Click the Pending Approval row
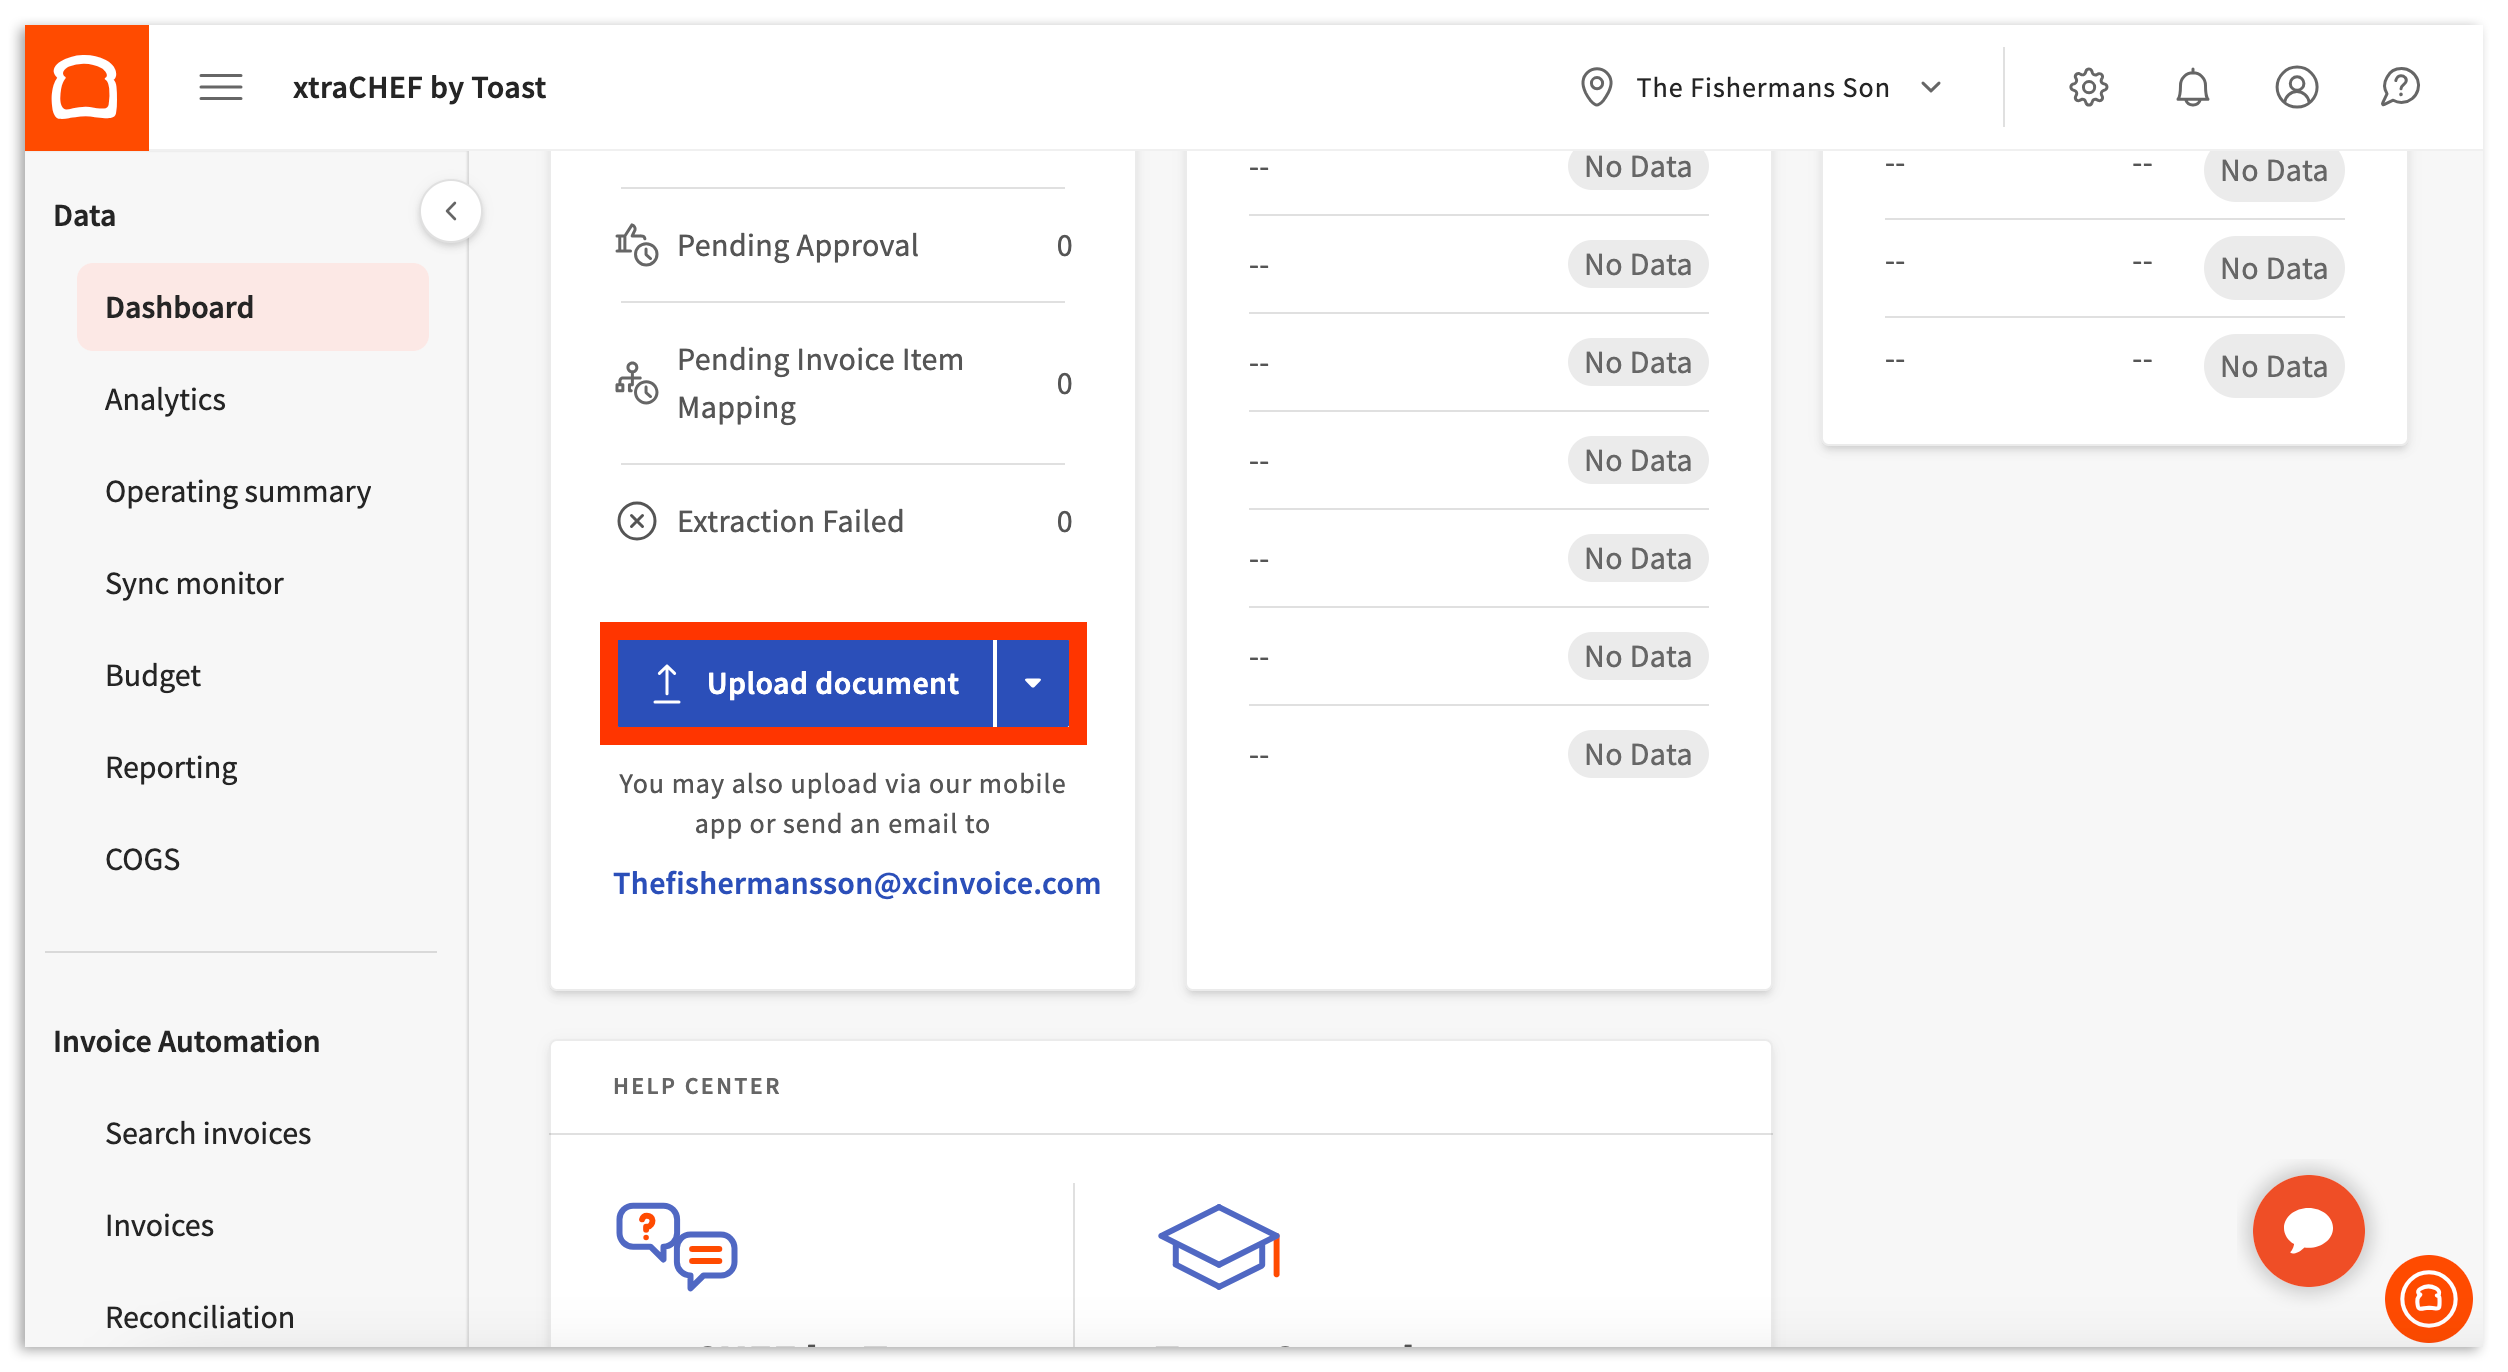This screenshot has width=2508, height=1372. pos(797,245)
